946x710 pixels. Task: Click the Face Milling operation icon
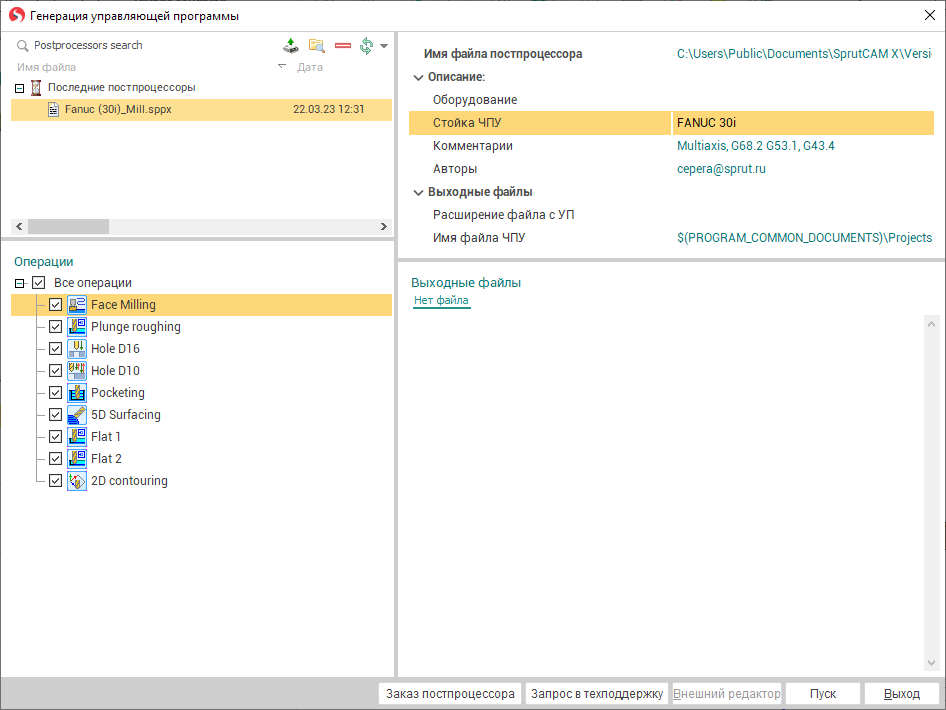pos(77,305)
